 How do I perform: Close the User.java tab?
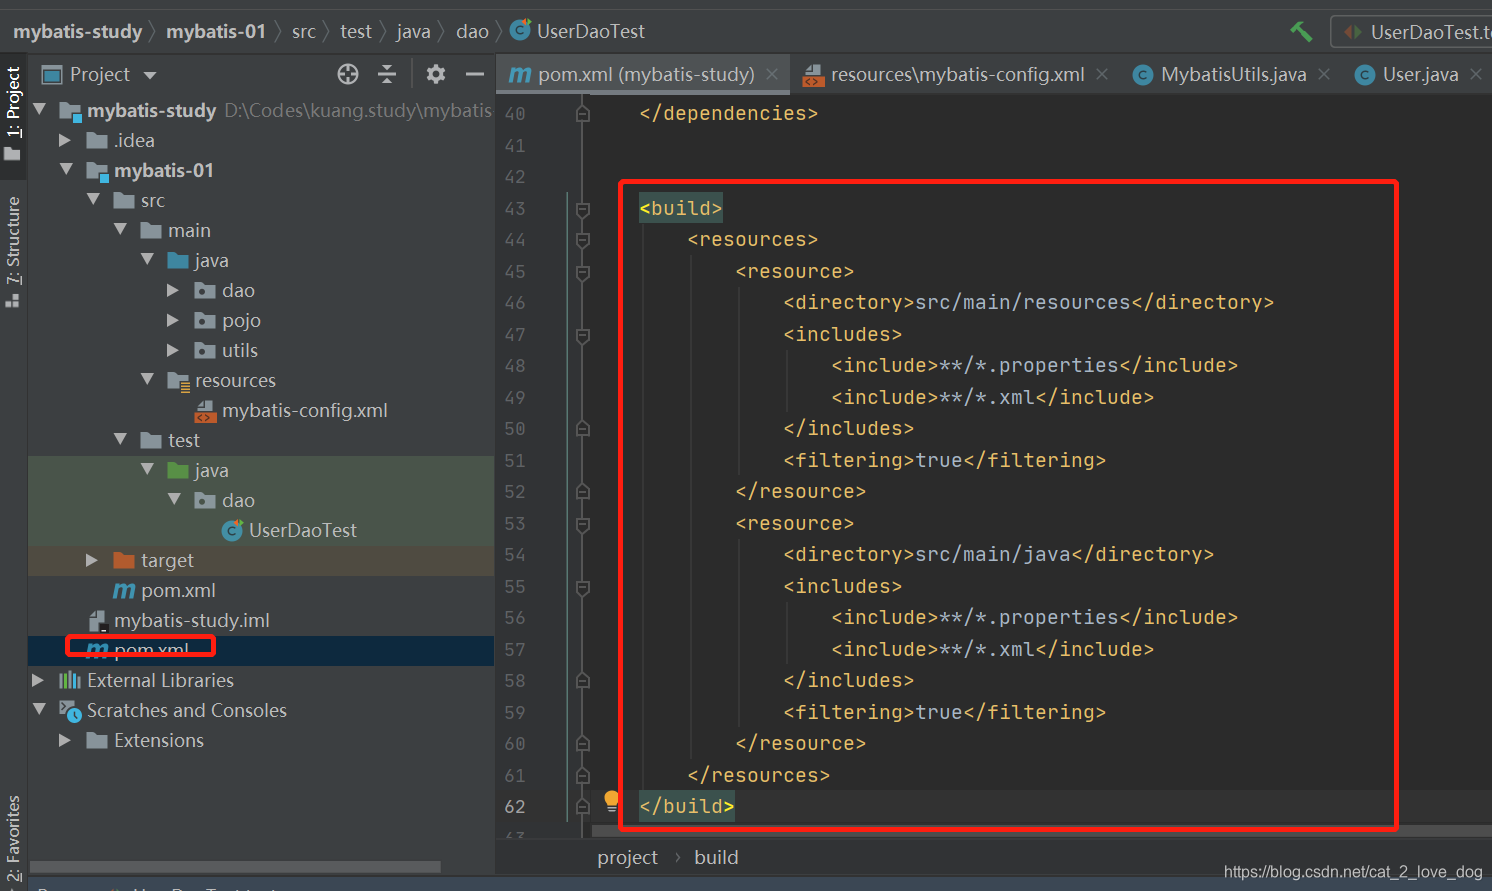[1476, 74]
